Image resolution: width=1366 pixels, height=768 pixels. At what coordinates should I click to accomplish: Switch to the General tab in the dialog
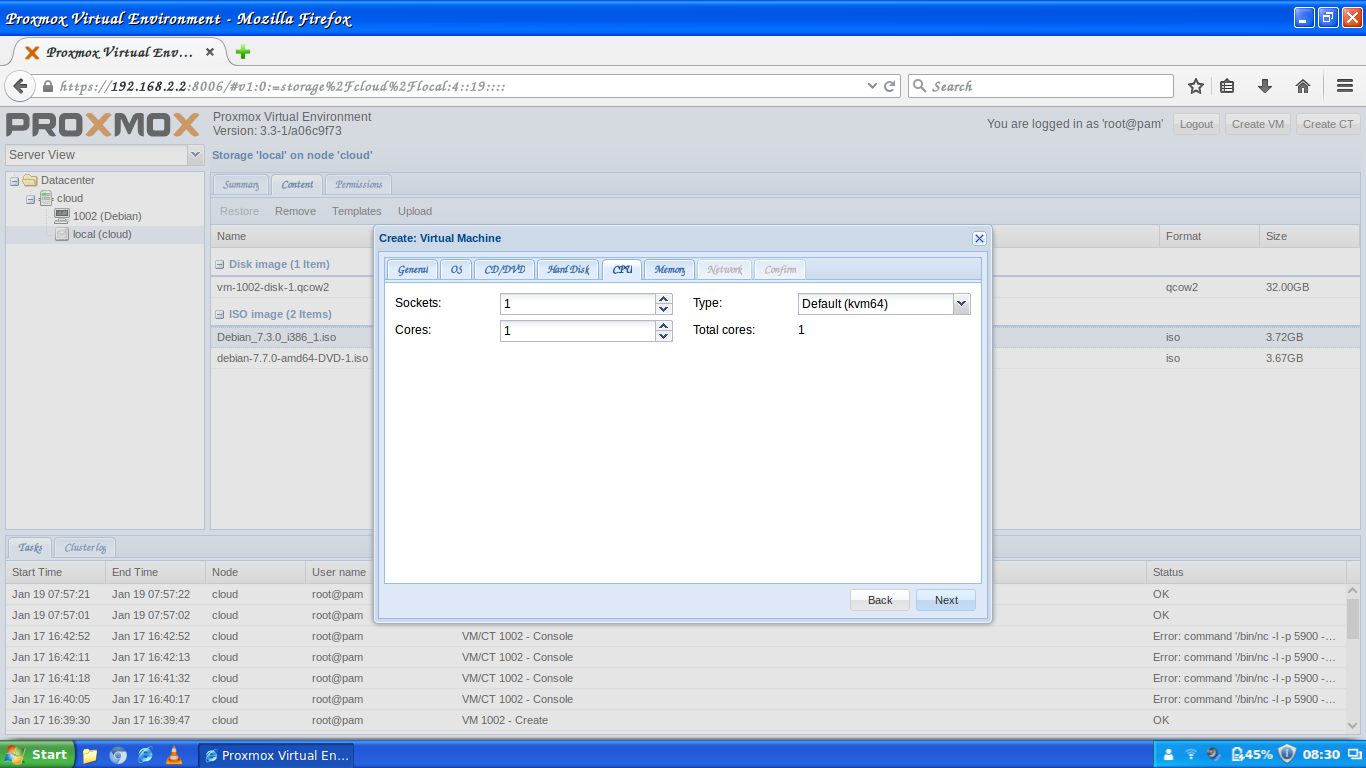click(x=413, y=270)
